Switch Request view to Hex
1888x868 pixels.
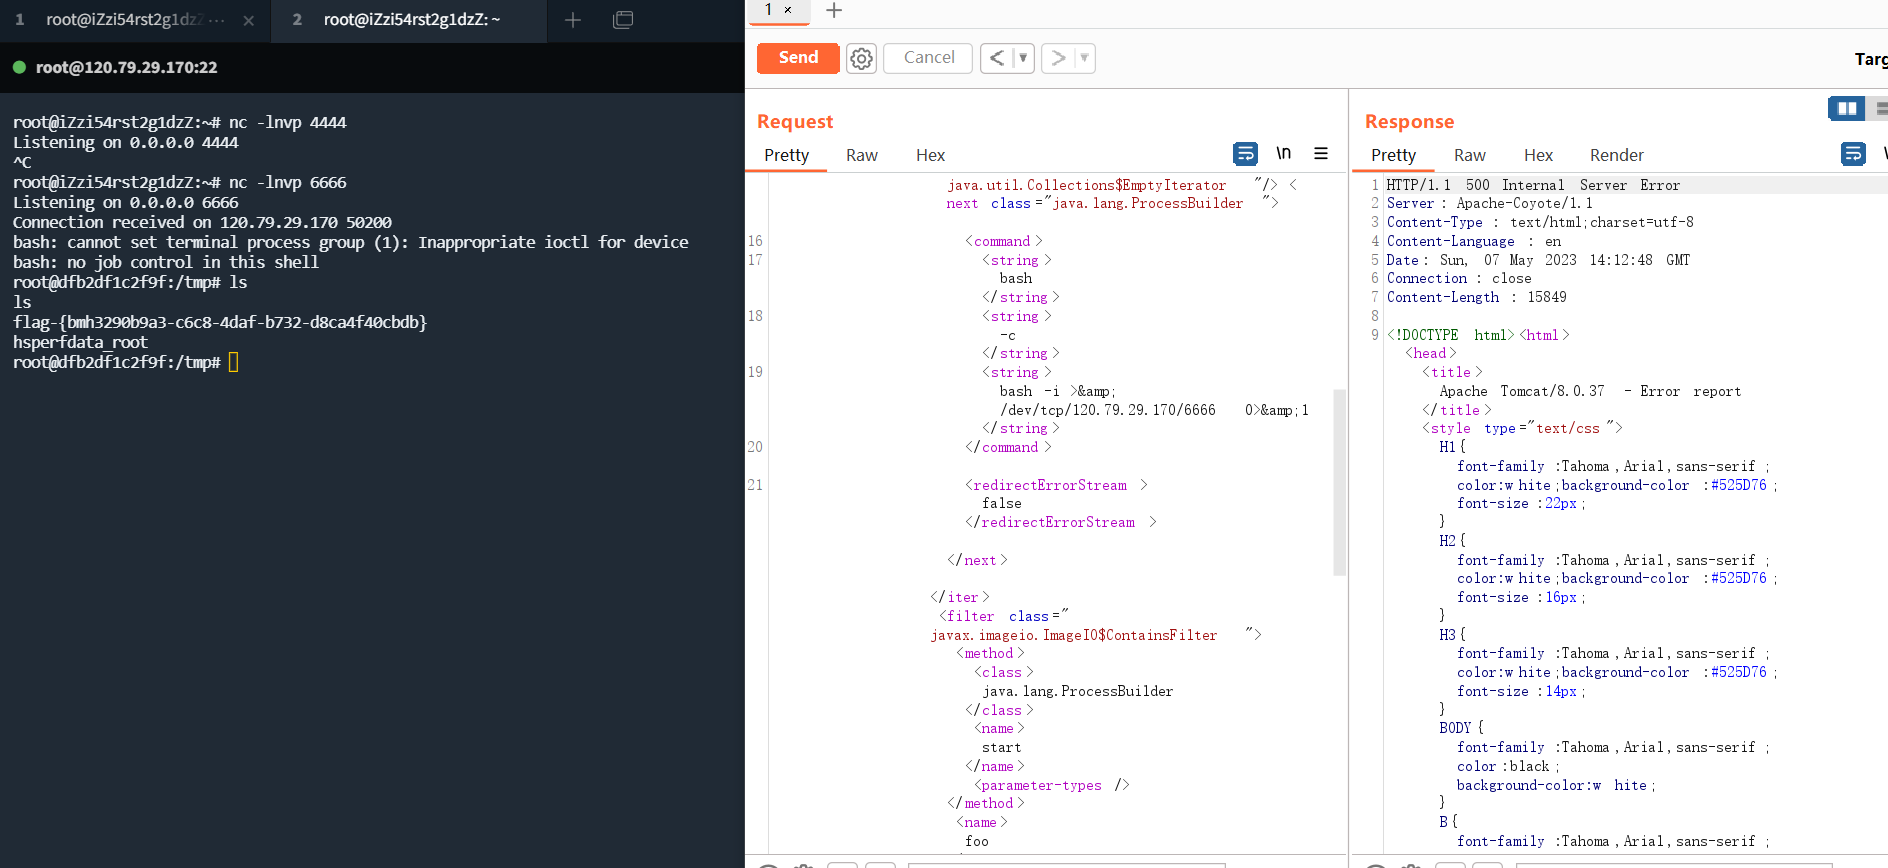930,155
